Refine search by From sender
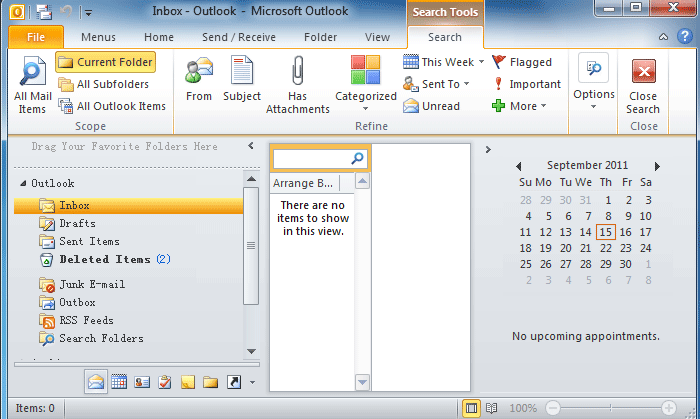This screenshot has height=419, width=700. pos(199,79)
